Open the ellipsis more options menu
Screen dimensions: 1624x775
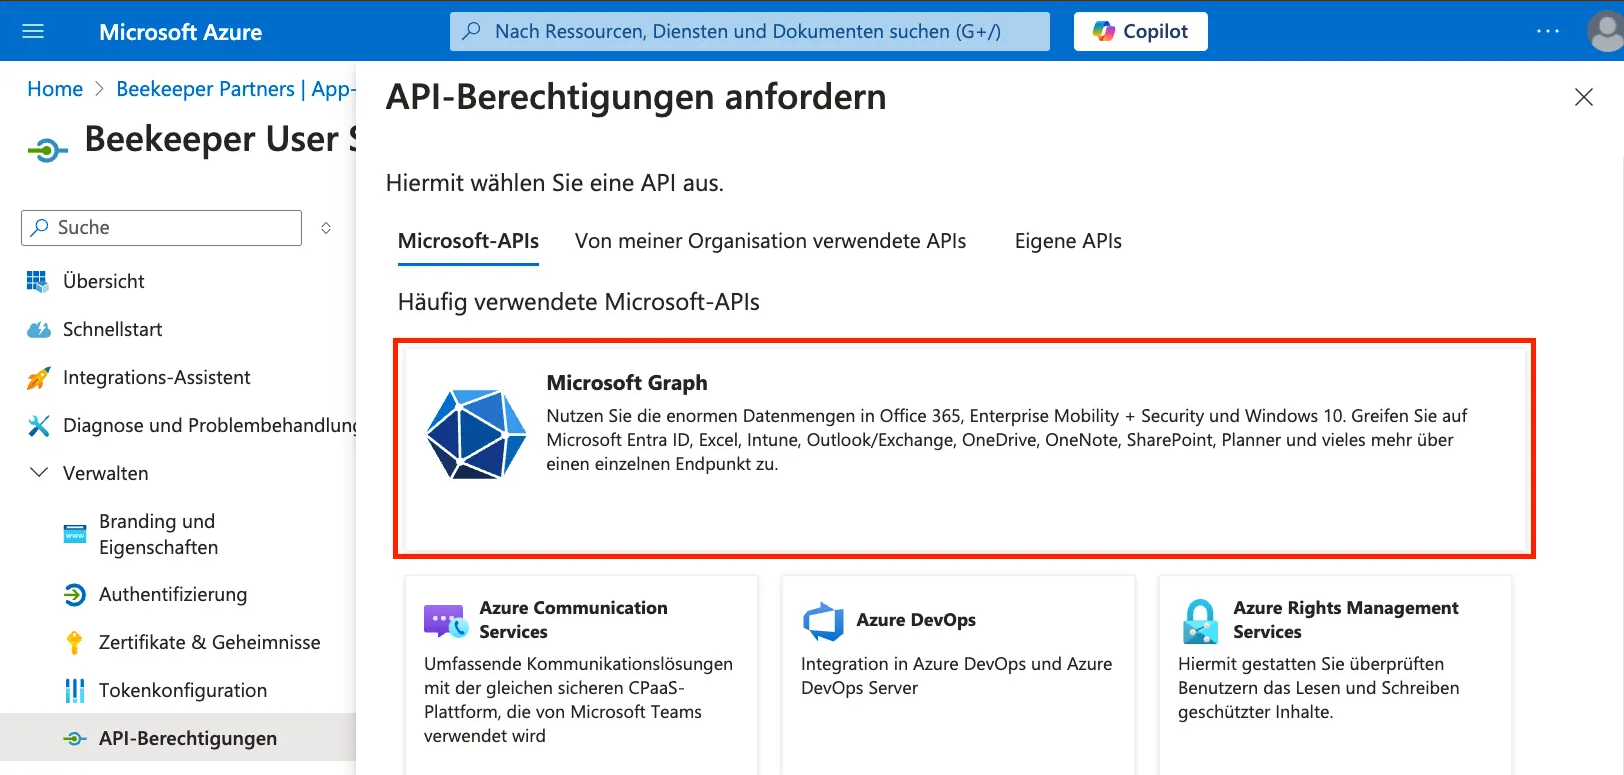(1548, 31)
